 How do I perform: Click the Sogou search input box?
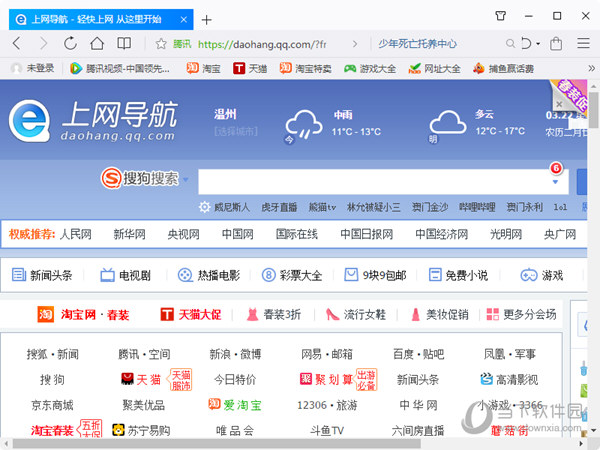coord(383,182)
